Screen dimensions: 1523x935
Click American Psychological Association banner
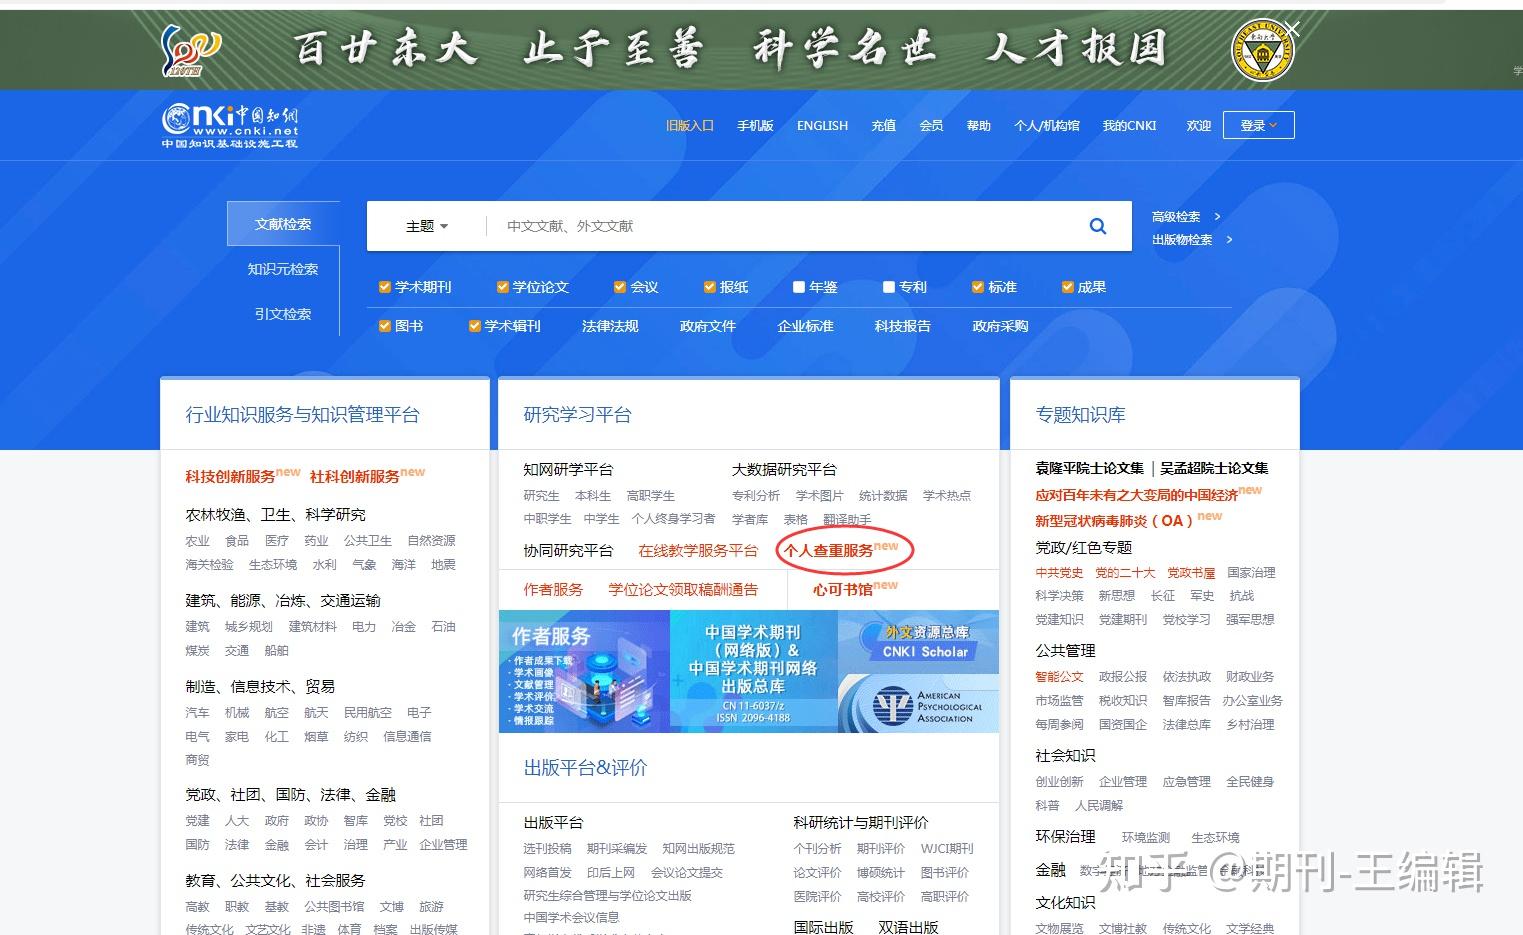click(918, 703)
